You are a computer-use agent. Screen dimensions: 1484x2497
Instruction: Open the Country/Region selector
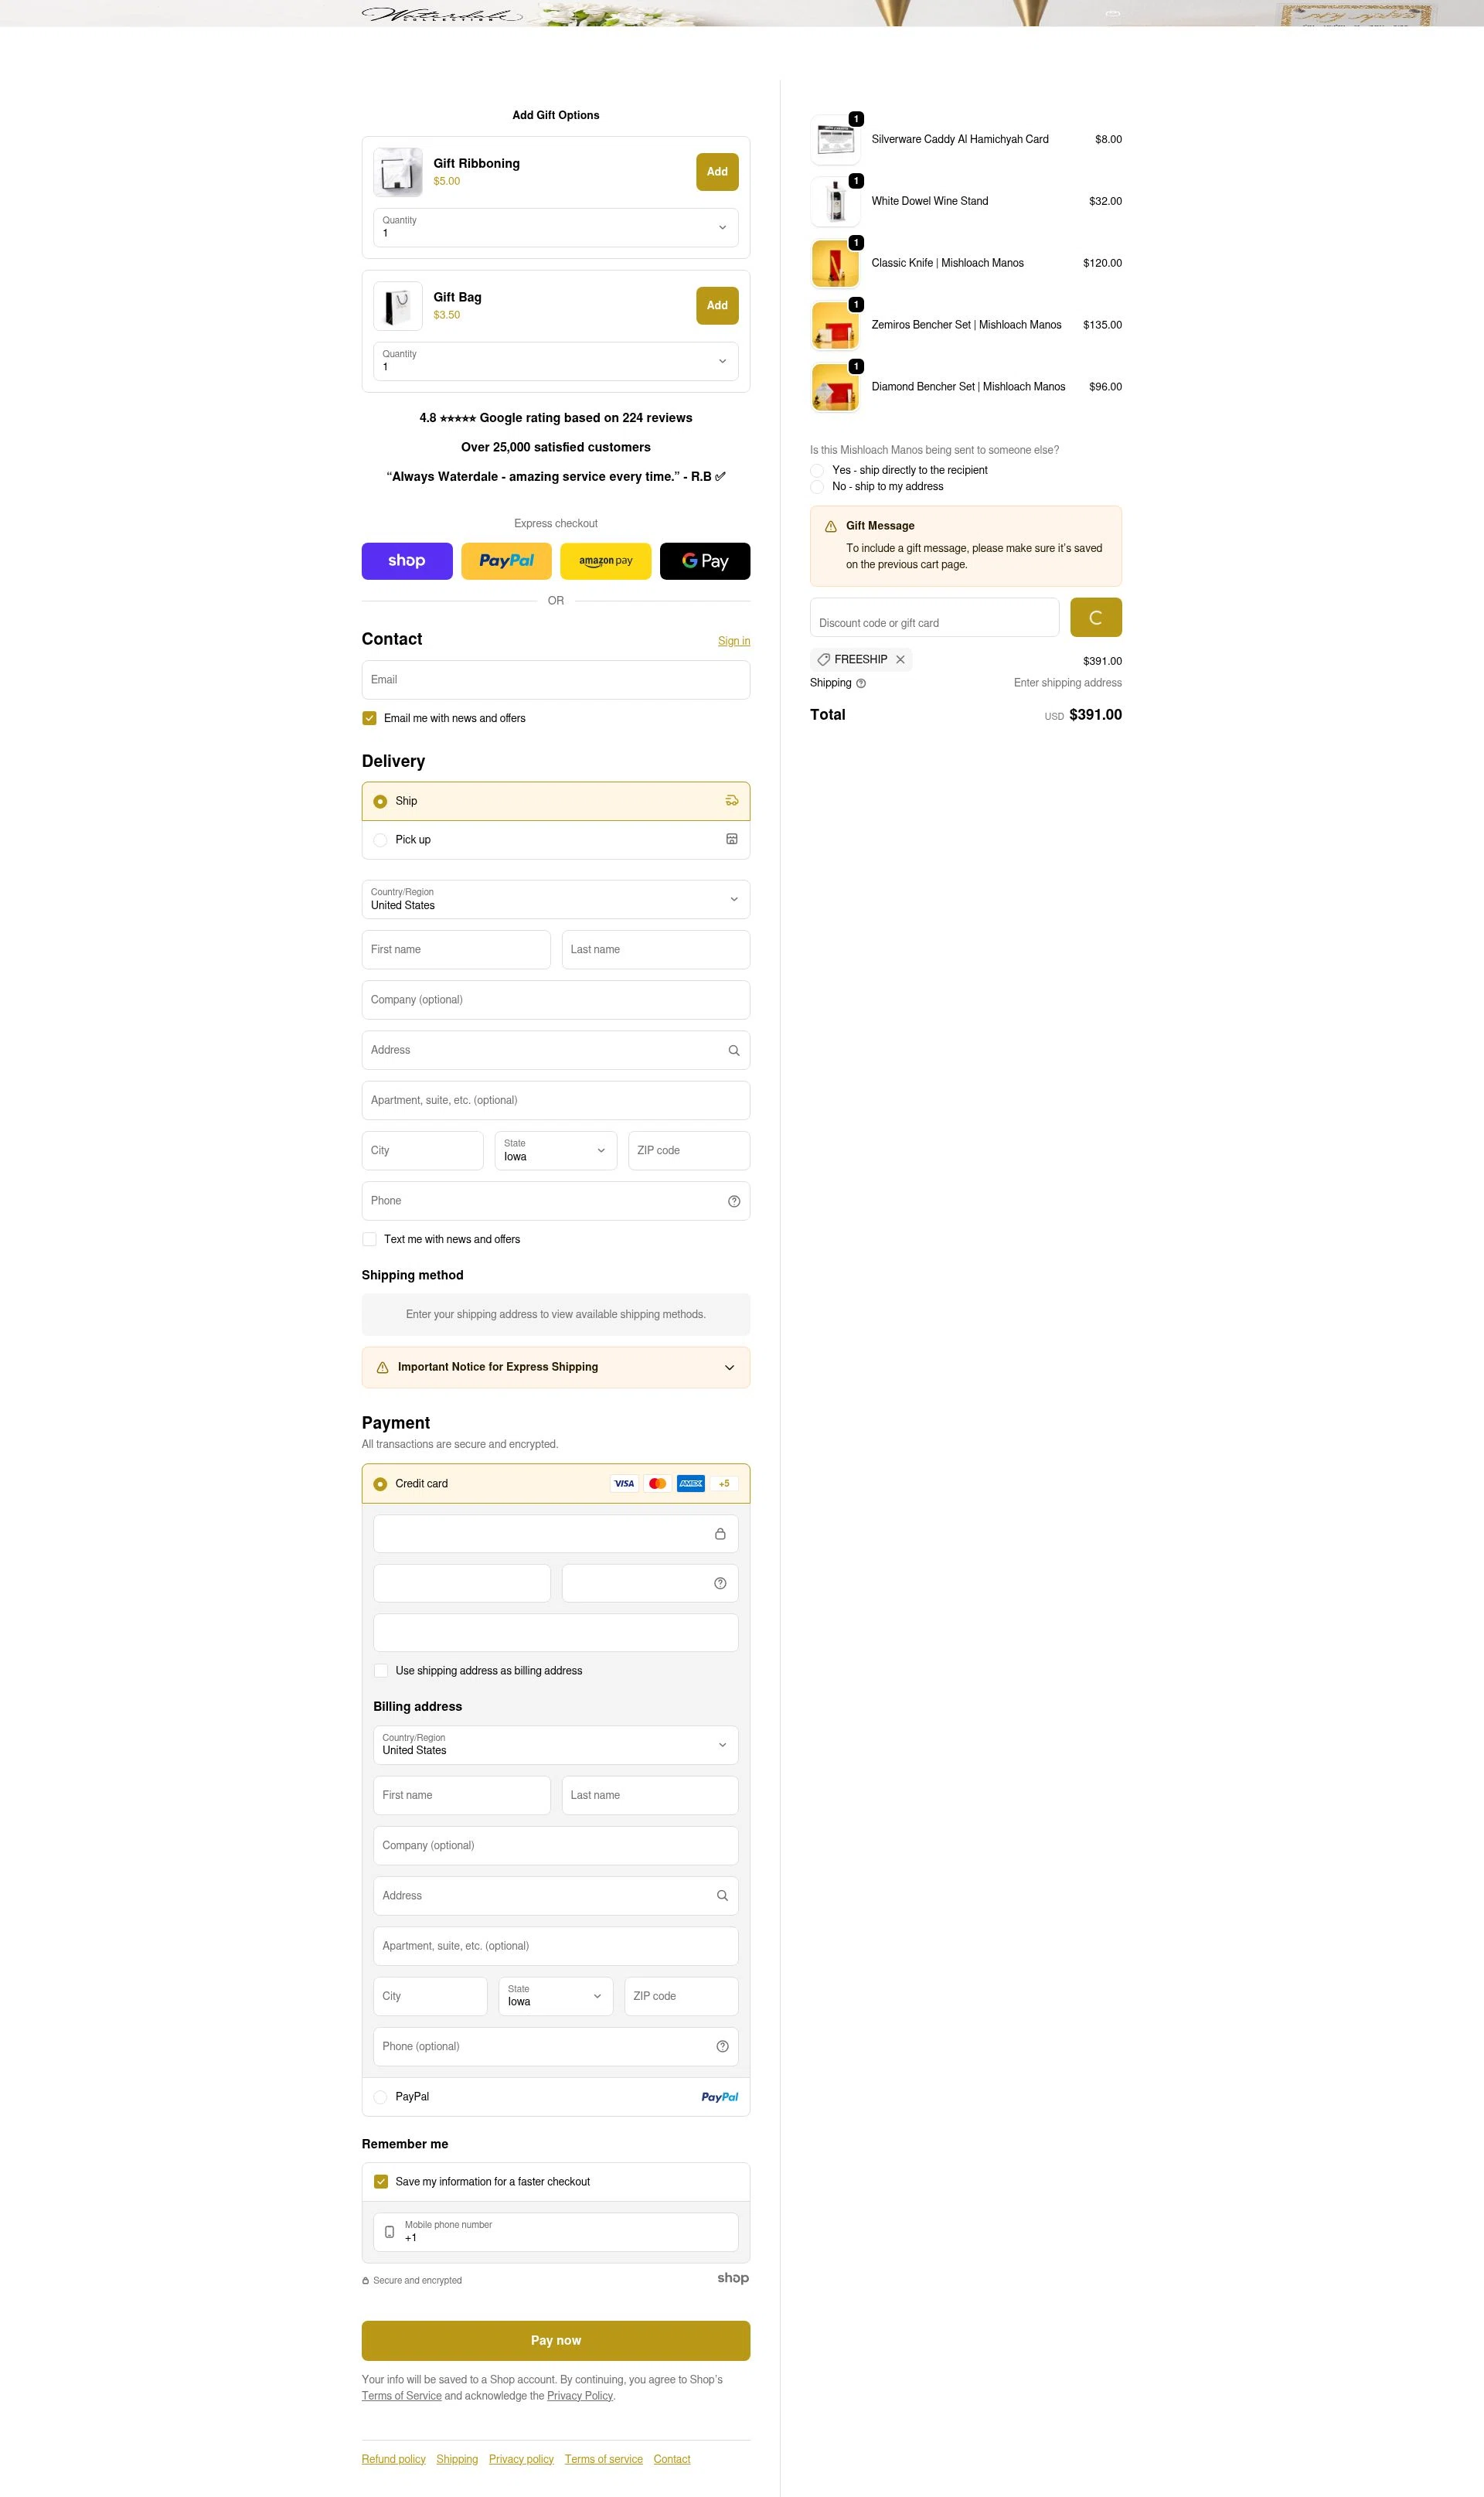pyautogui.click(x=555, y=899)
